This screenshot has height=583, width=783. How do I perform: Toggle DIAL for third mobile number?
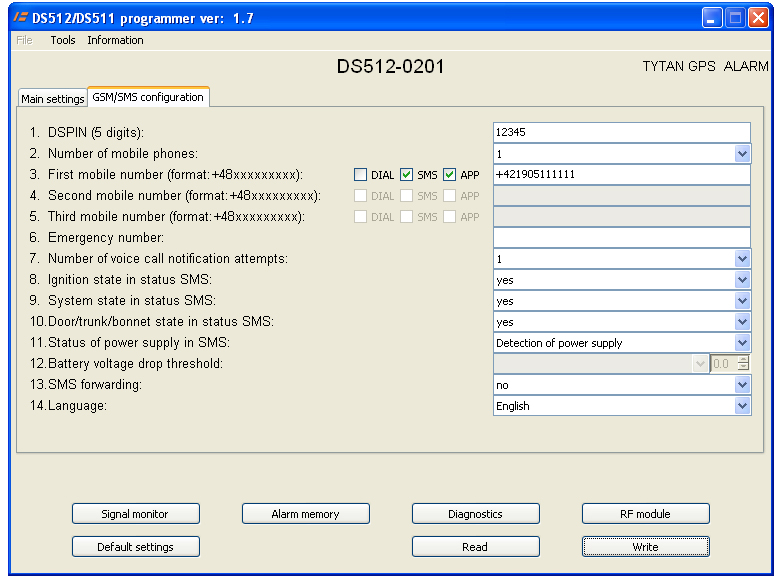(360, 217)
